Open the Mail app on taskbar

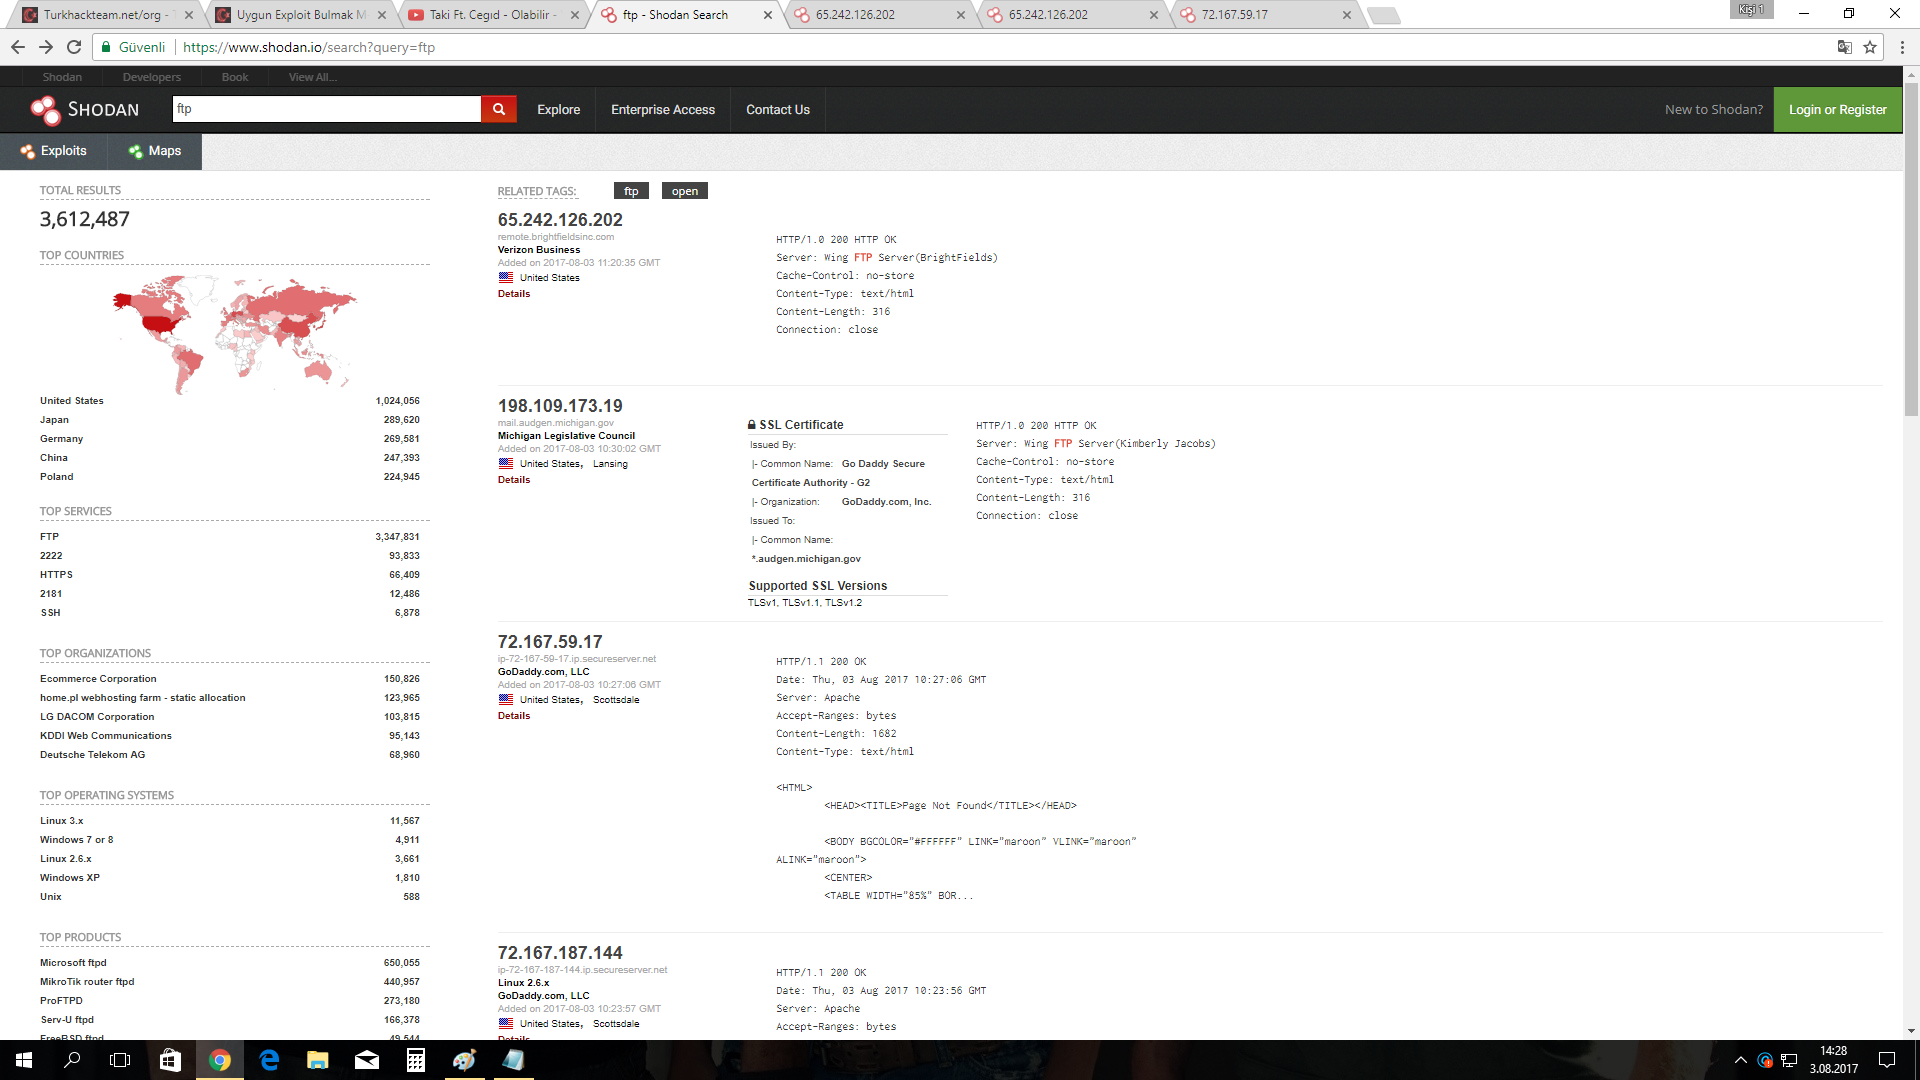pyautogui.click(x=367, y=1060)
